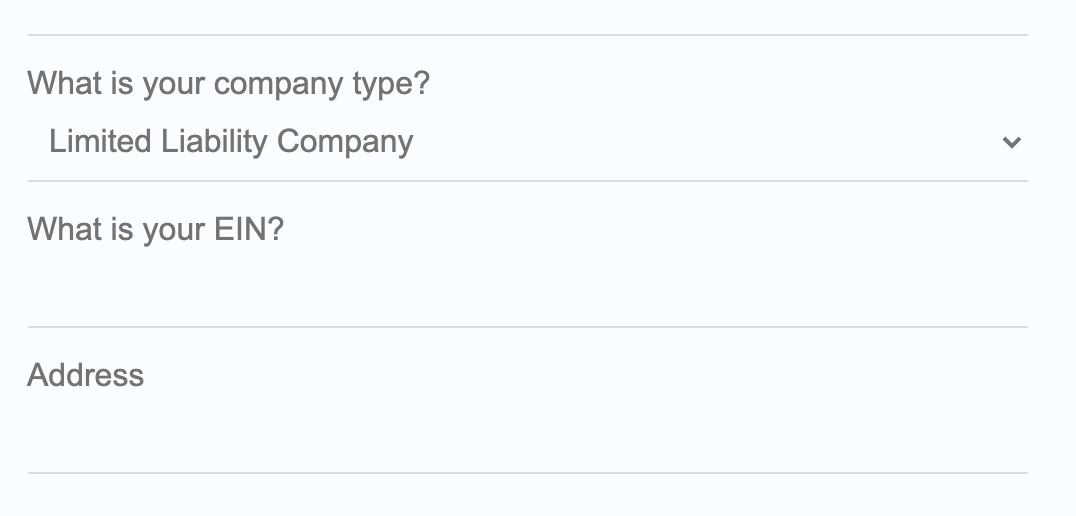Click the 'Address' label text
The height and width of the screenshot is (516, 1076).
coord(86,375)
